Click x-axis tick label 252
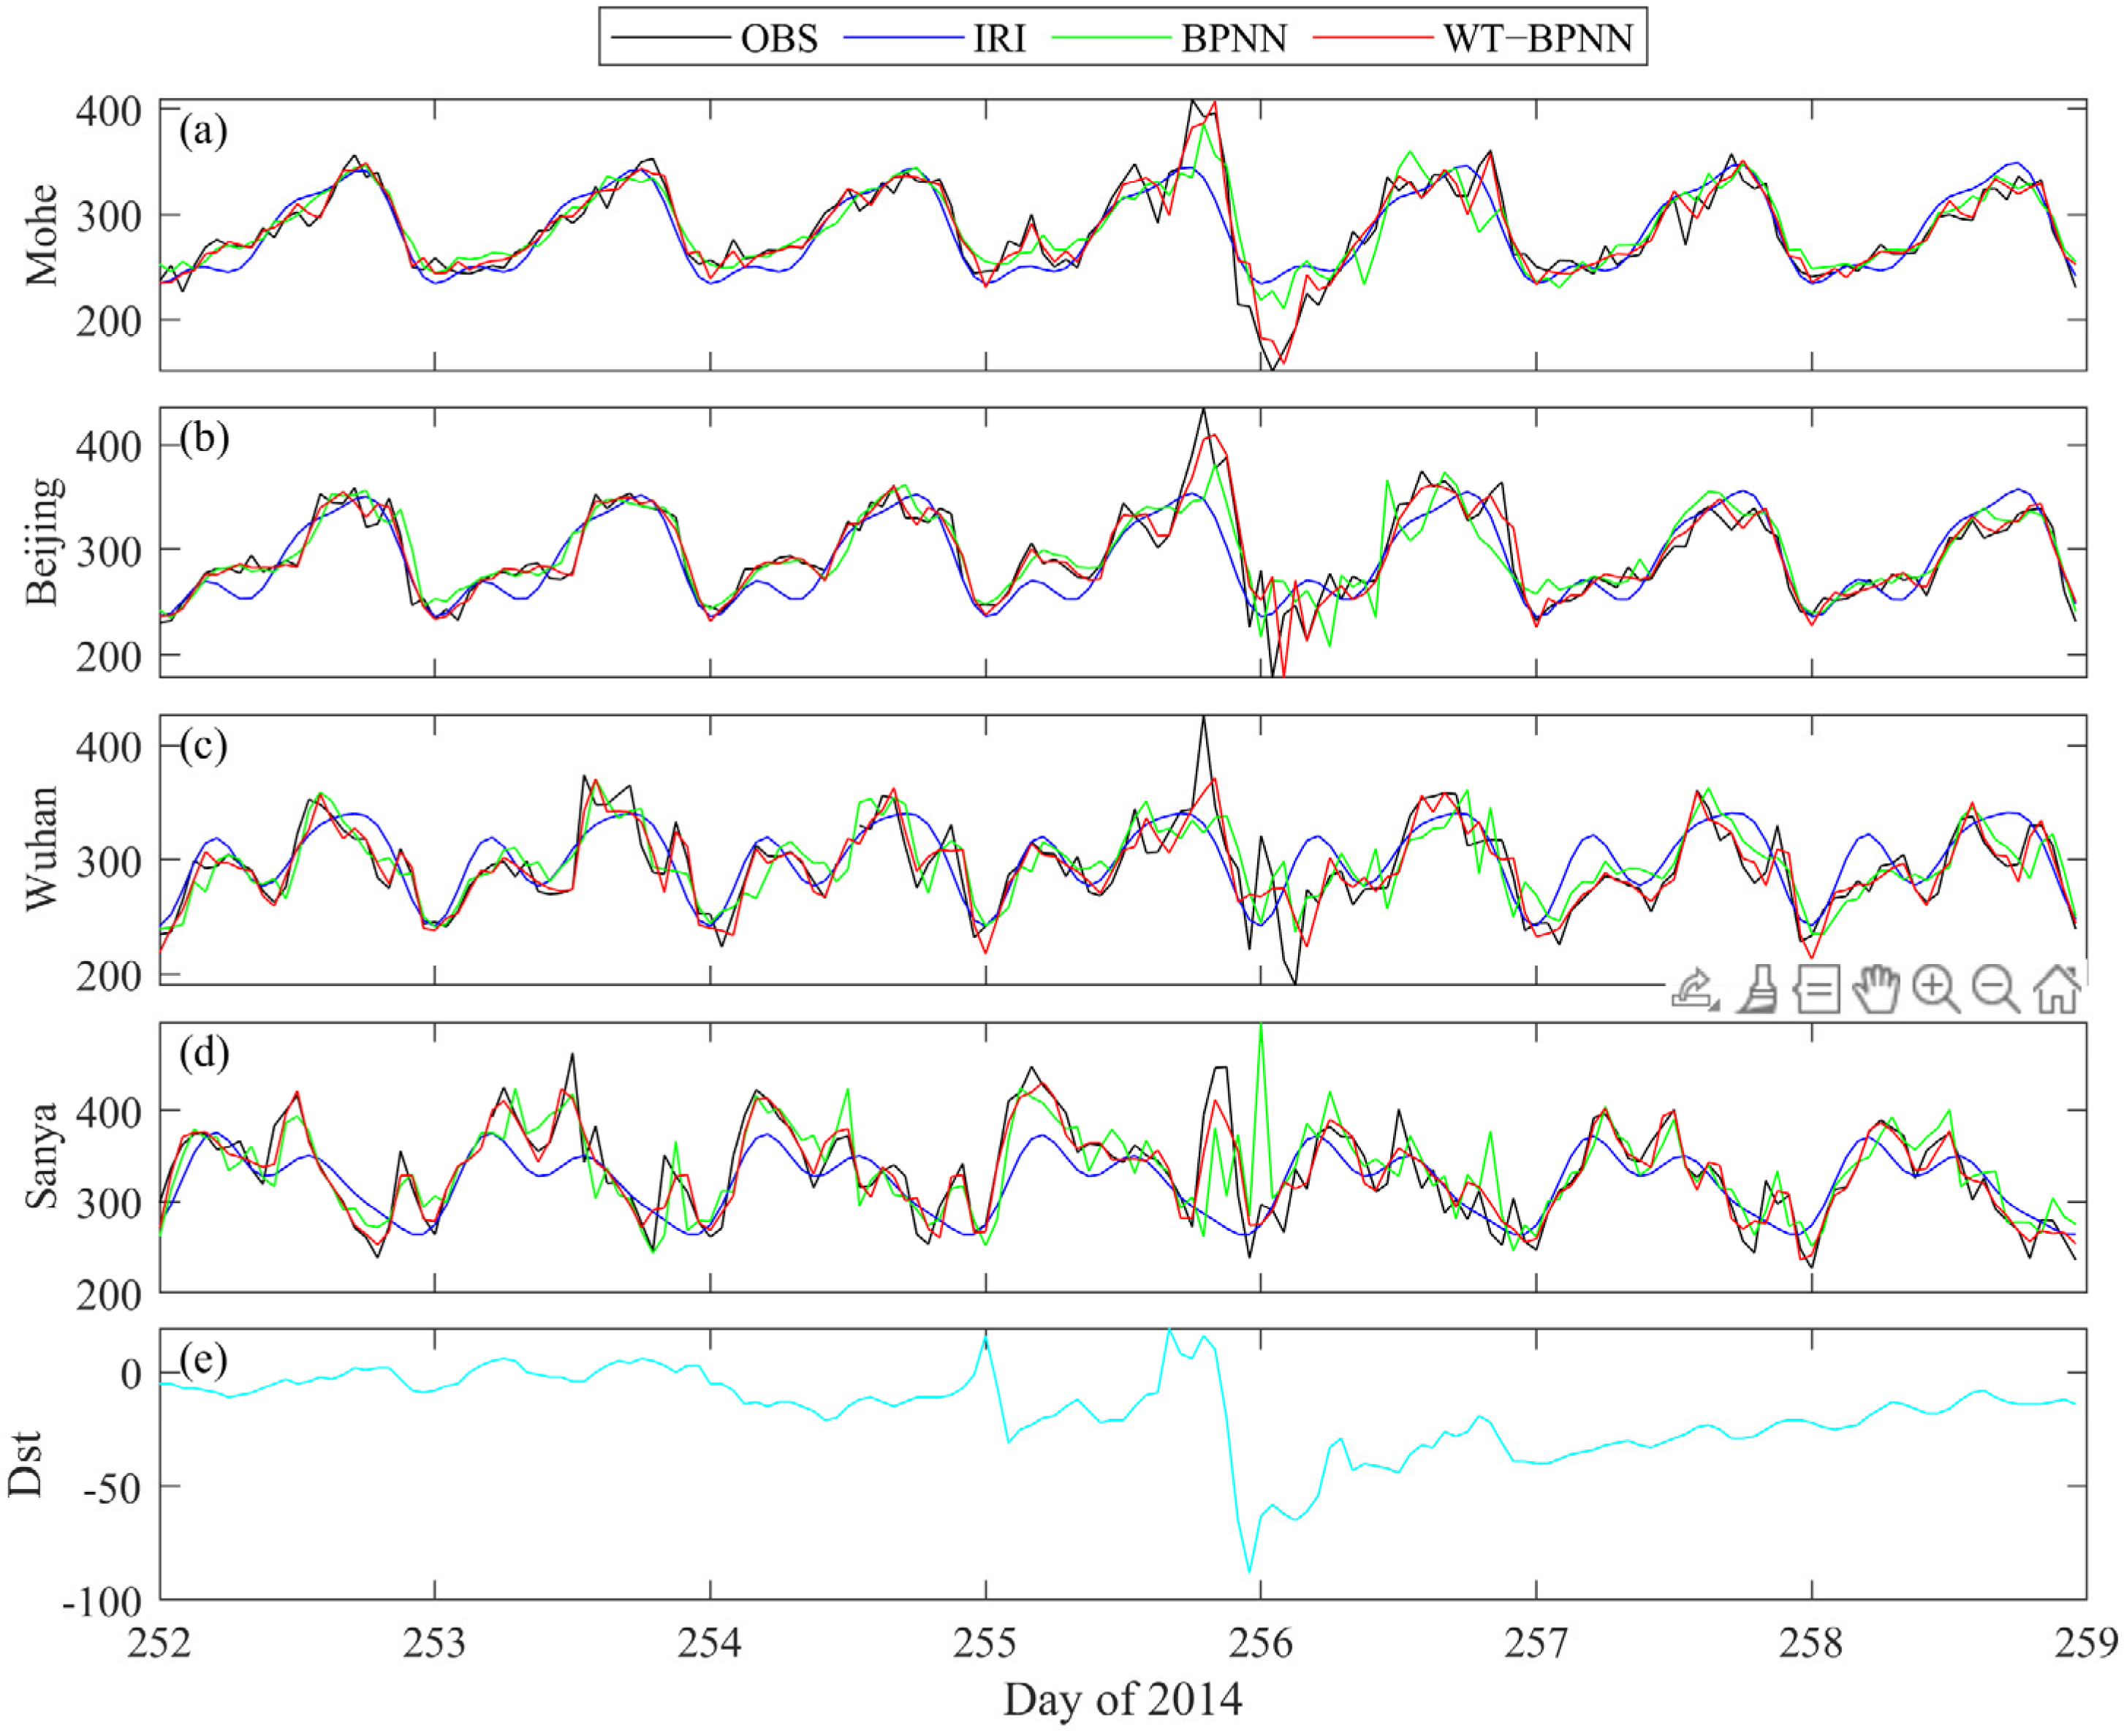The height and width of the screenshot is (1736, 2124). 159,1643
